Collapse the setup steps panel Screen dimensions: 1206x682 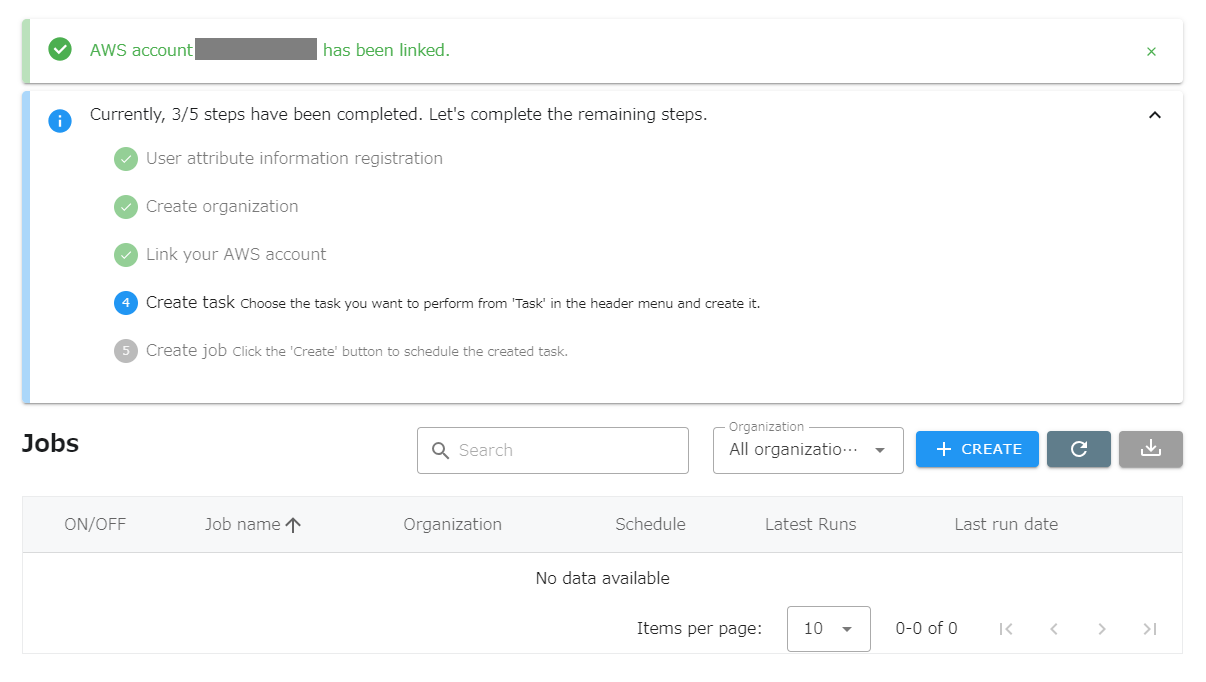point(1154,115)
